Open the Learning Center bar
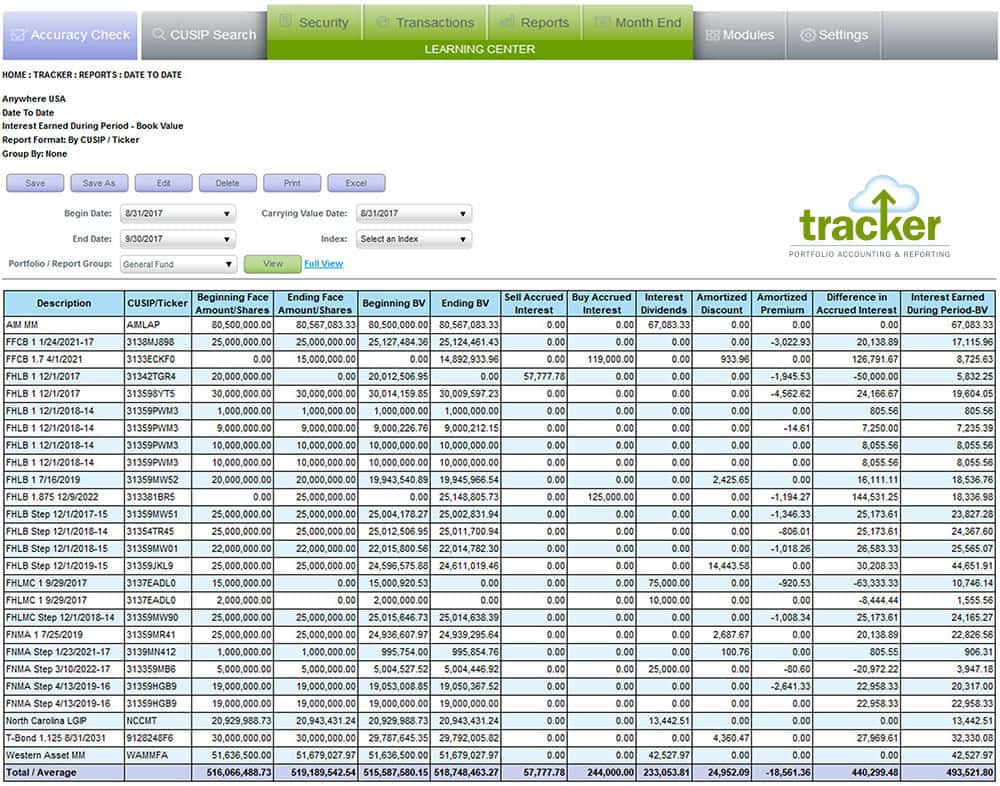The image size is (1000, 786). click(479, 49)
